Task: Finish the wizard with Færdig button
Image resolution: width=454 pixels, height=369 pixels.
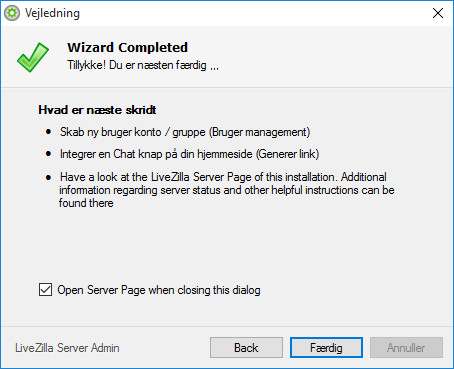Action: point(326,348)
